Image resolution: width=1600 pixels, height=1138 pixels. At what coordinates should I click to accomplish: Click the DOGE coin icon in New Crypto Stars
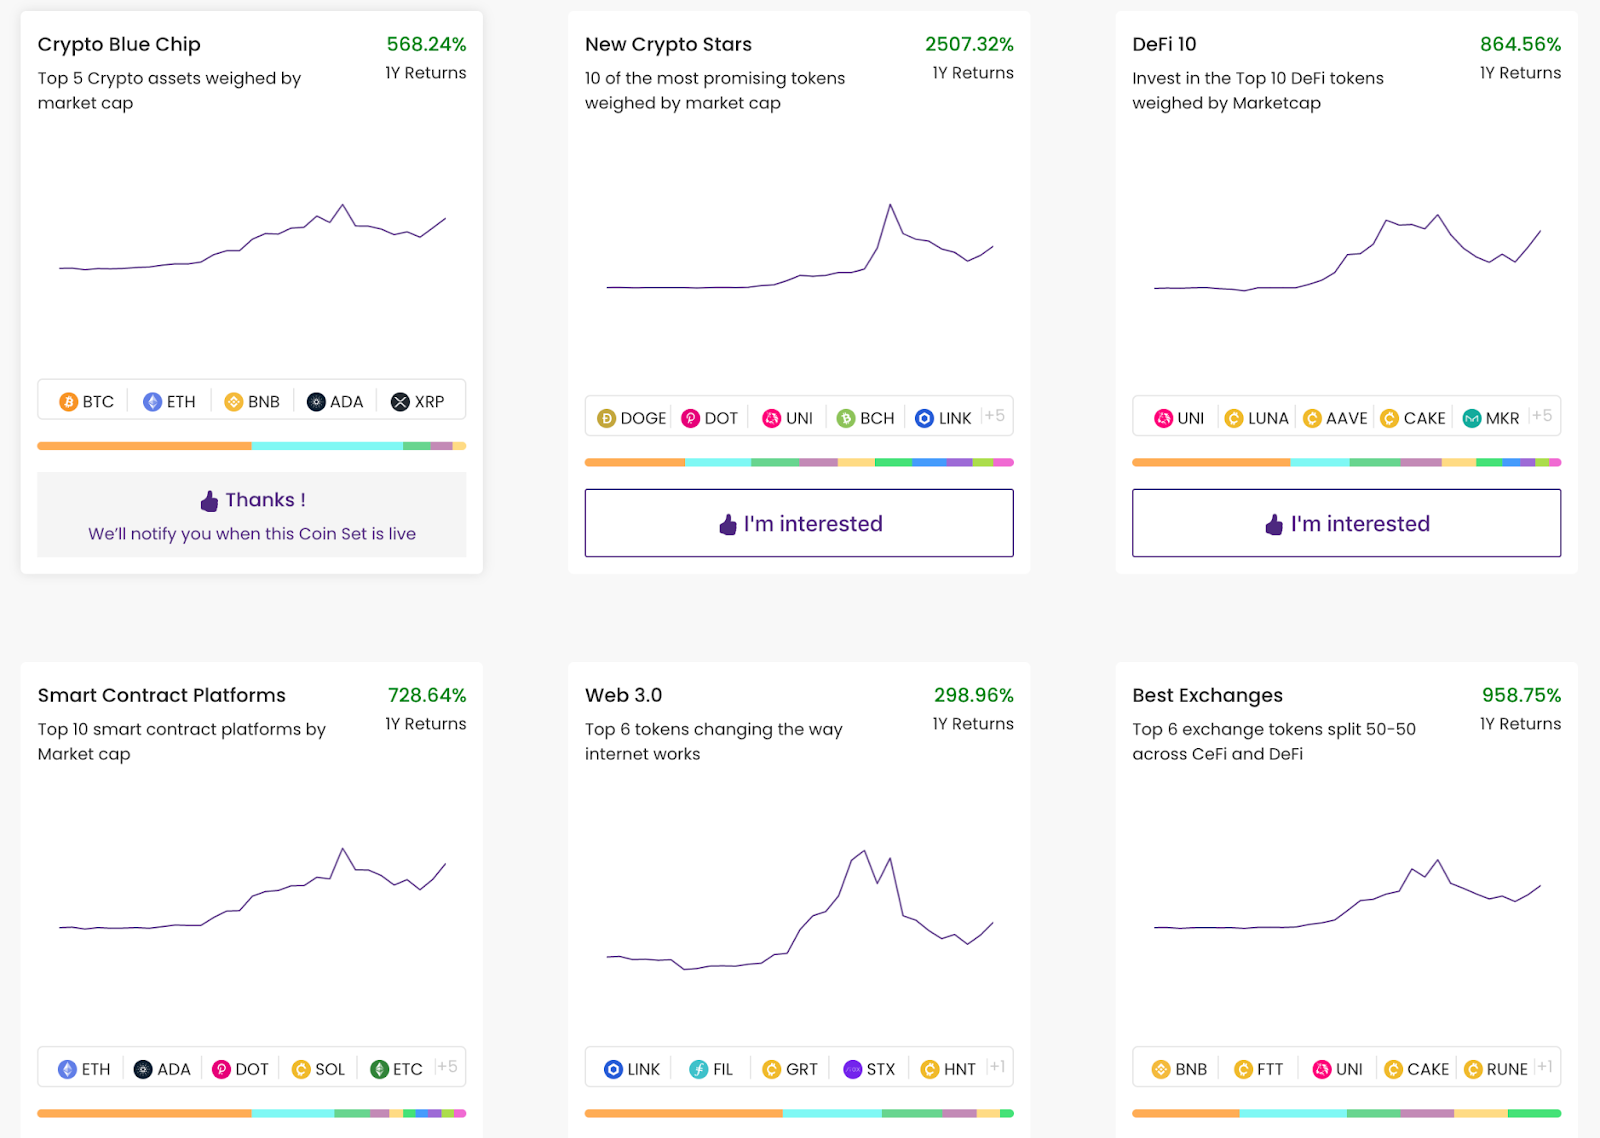[606, 419]
